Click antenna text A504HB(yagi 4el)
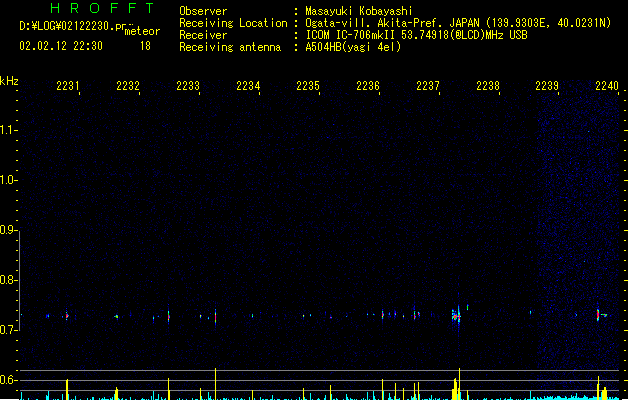Image resolution: width=629 pixels, height=400 pixels. click(353, 47)
